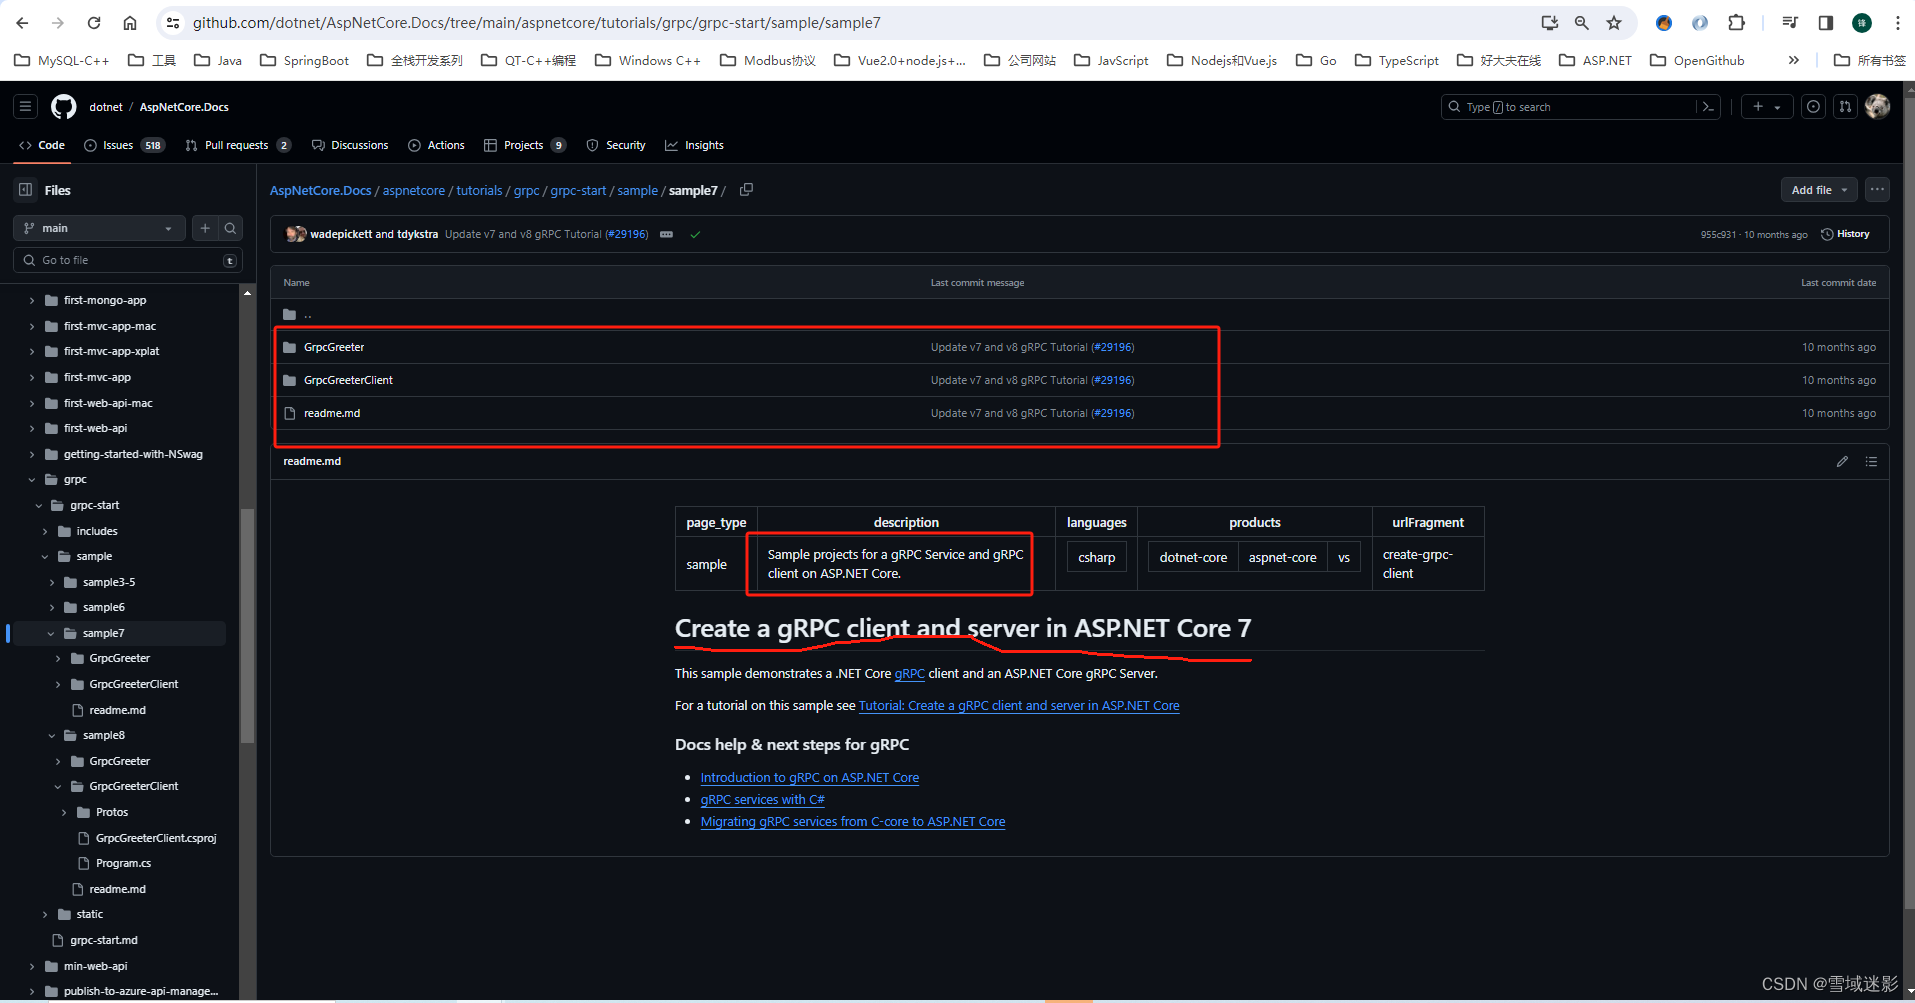Copy the sample7 breadcrumb path icon
This screenshot has height=1003, width=1915.
[x=746, y=189]
